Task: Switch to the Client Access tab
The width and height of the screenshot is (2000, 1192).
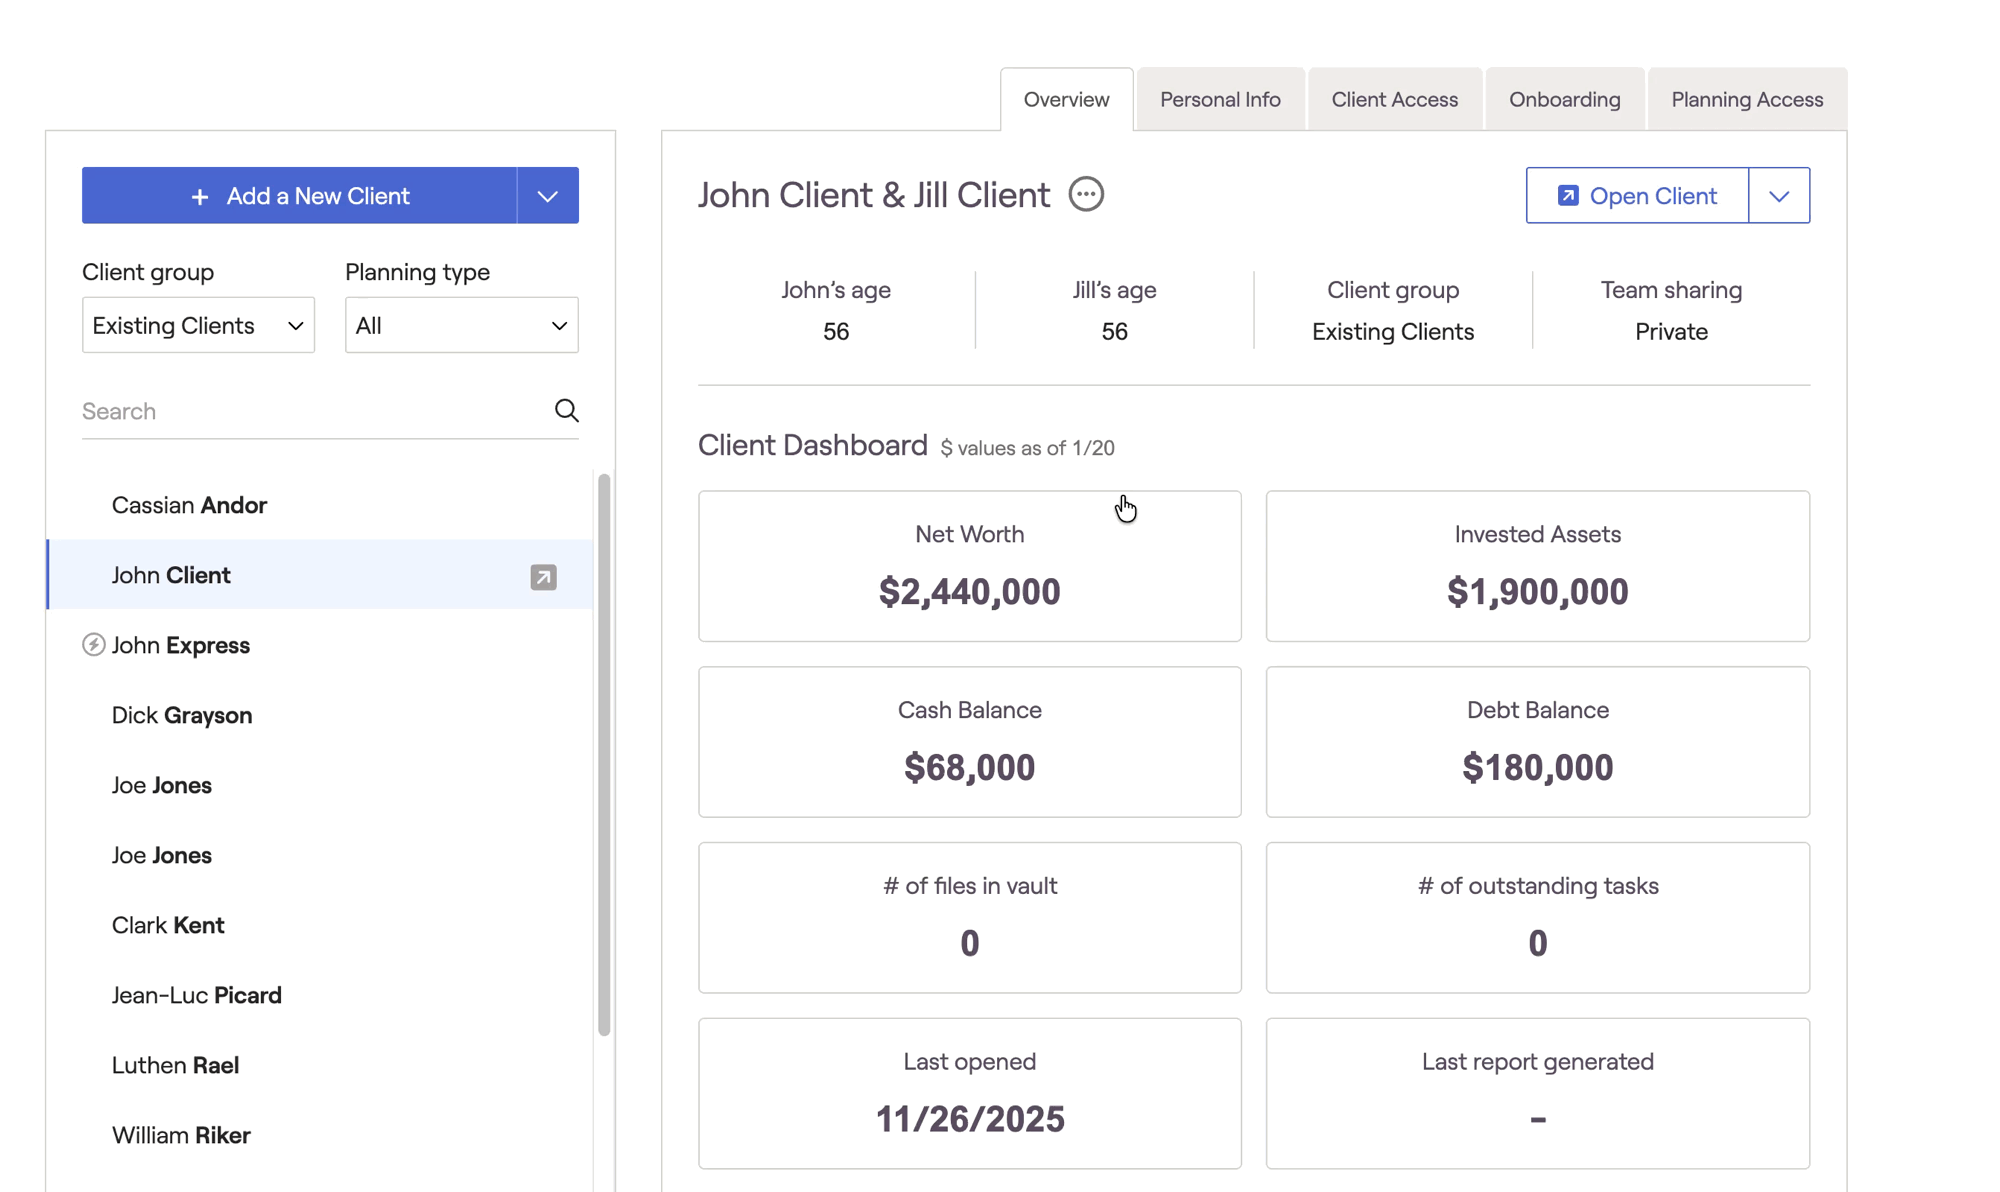Action: 1394,100
